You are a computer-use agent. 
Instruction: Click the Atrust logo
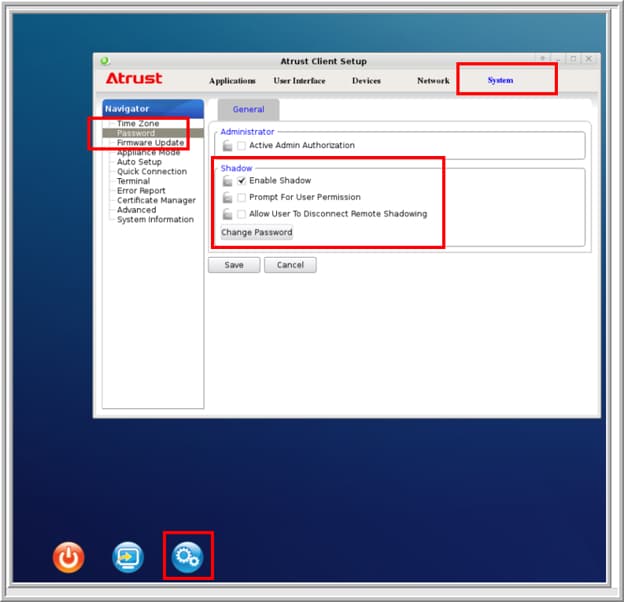(134, 78)
